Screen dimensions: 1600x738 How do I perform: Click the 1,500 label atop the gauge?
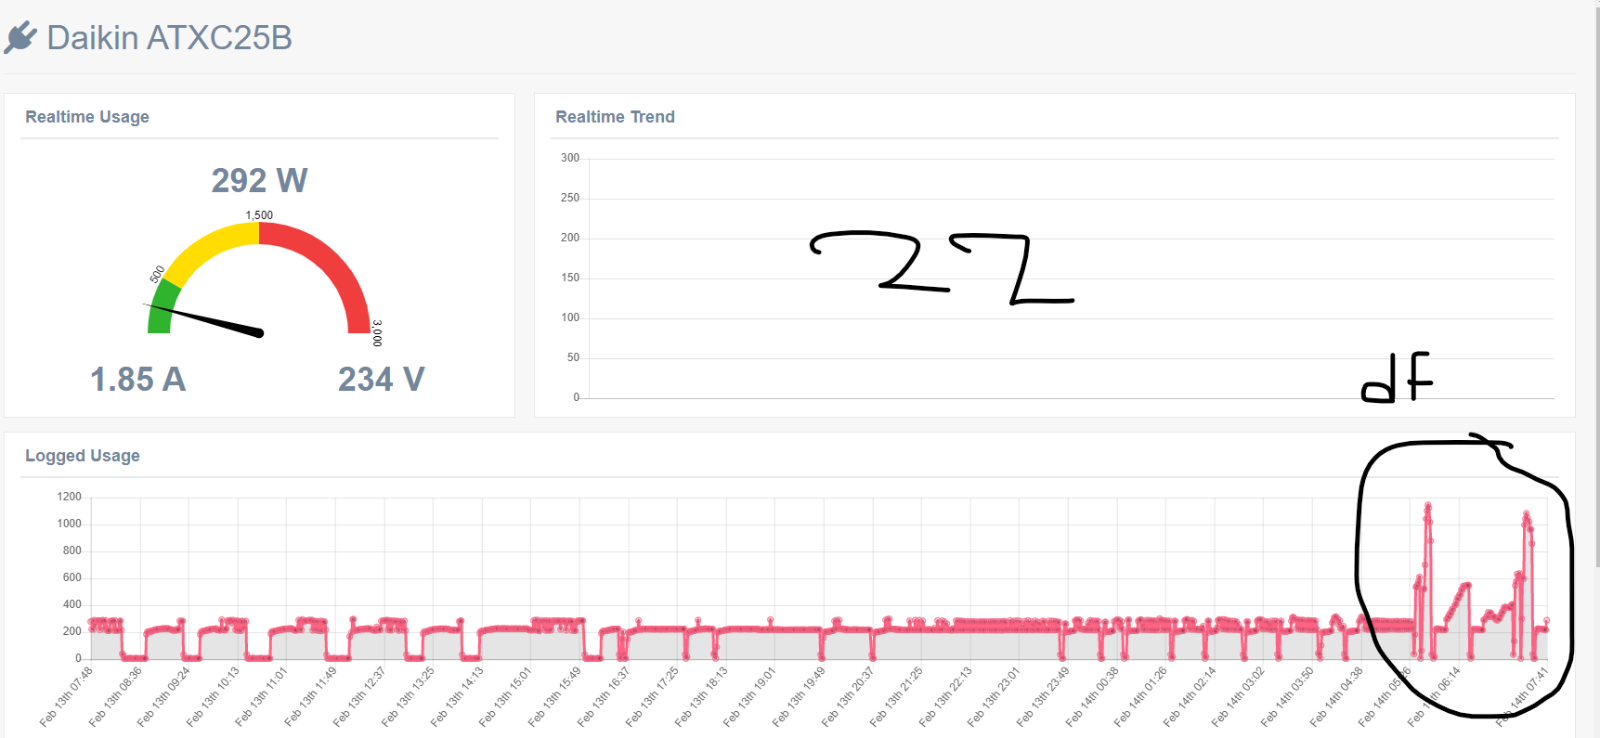[259, 215]
